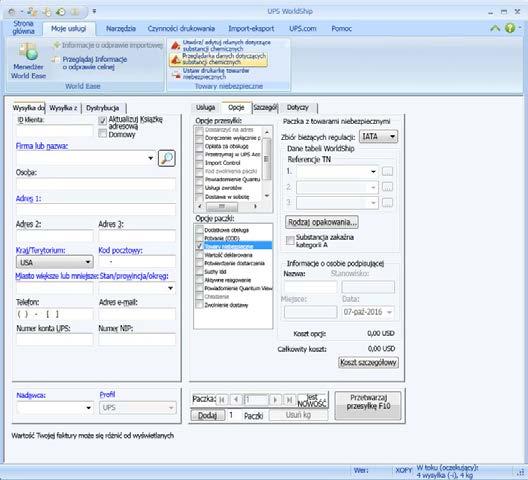
Task: Open the Dotyczy tab
Action: tap(298, 107)
